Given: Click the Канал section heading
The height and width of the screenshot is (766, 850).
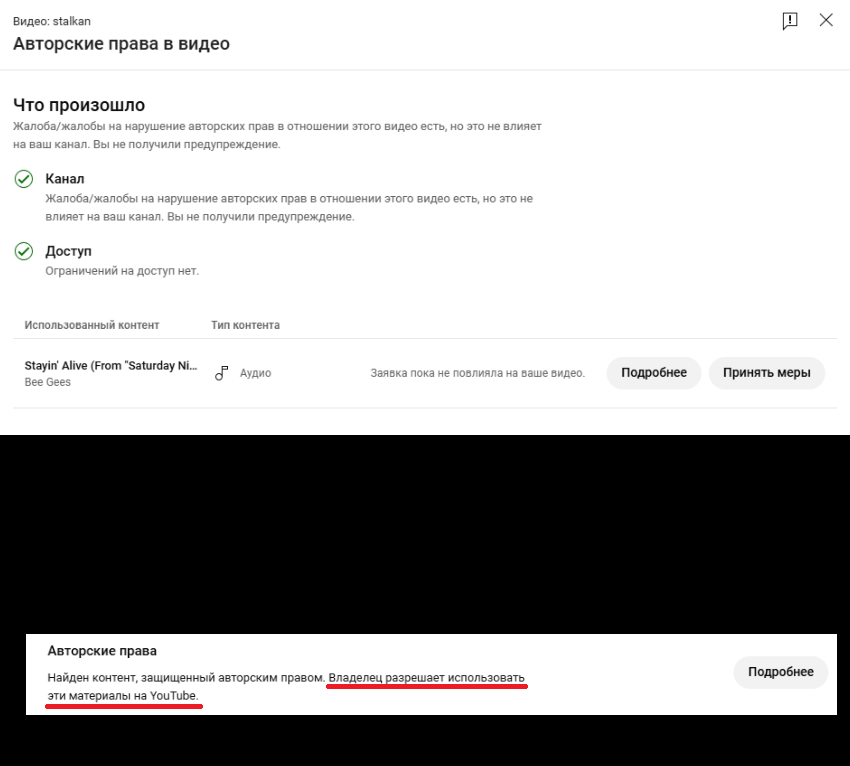Looking at the screenshot, I should (65, 179).
